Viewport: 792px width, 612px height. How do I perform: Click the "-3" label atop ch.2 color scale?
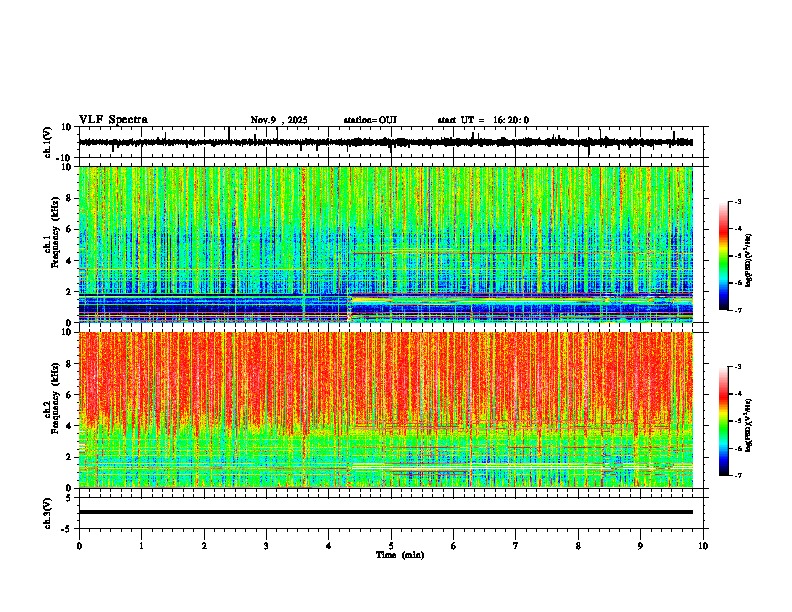point(736,367)
